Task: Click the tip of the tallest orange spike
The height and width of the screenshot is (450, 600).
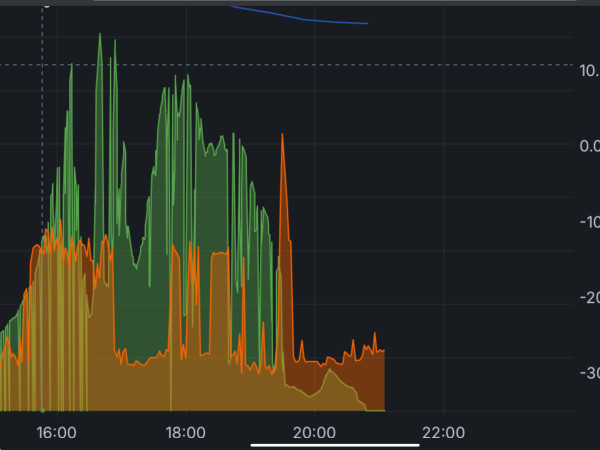Action: (x=283, y=135)
